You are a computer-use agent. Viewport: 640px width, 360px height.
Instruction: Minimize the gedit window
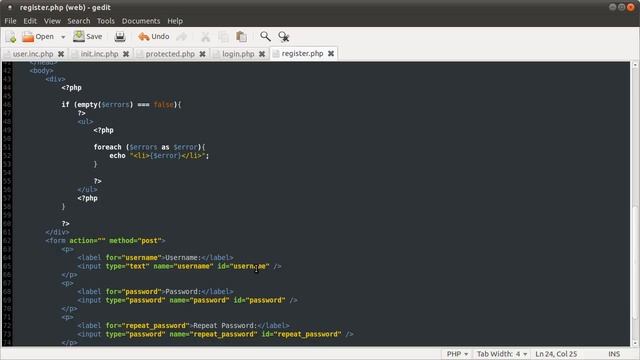click(x=612, y=7)
